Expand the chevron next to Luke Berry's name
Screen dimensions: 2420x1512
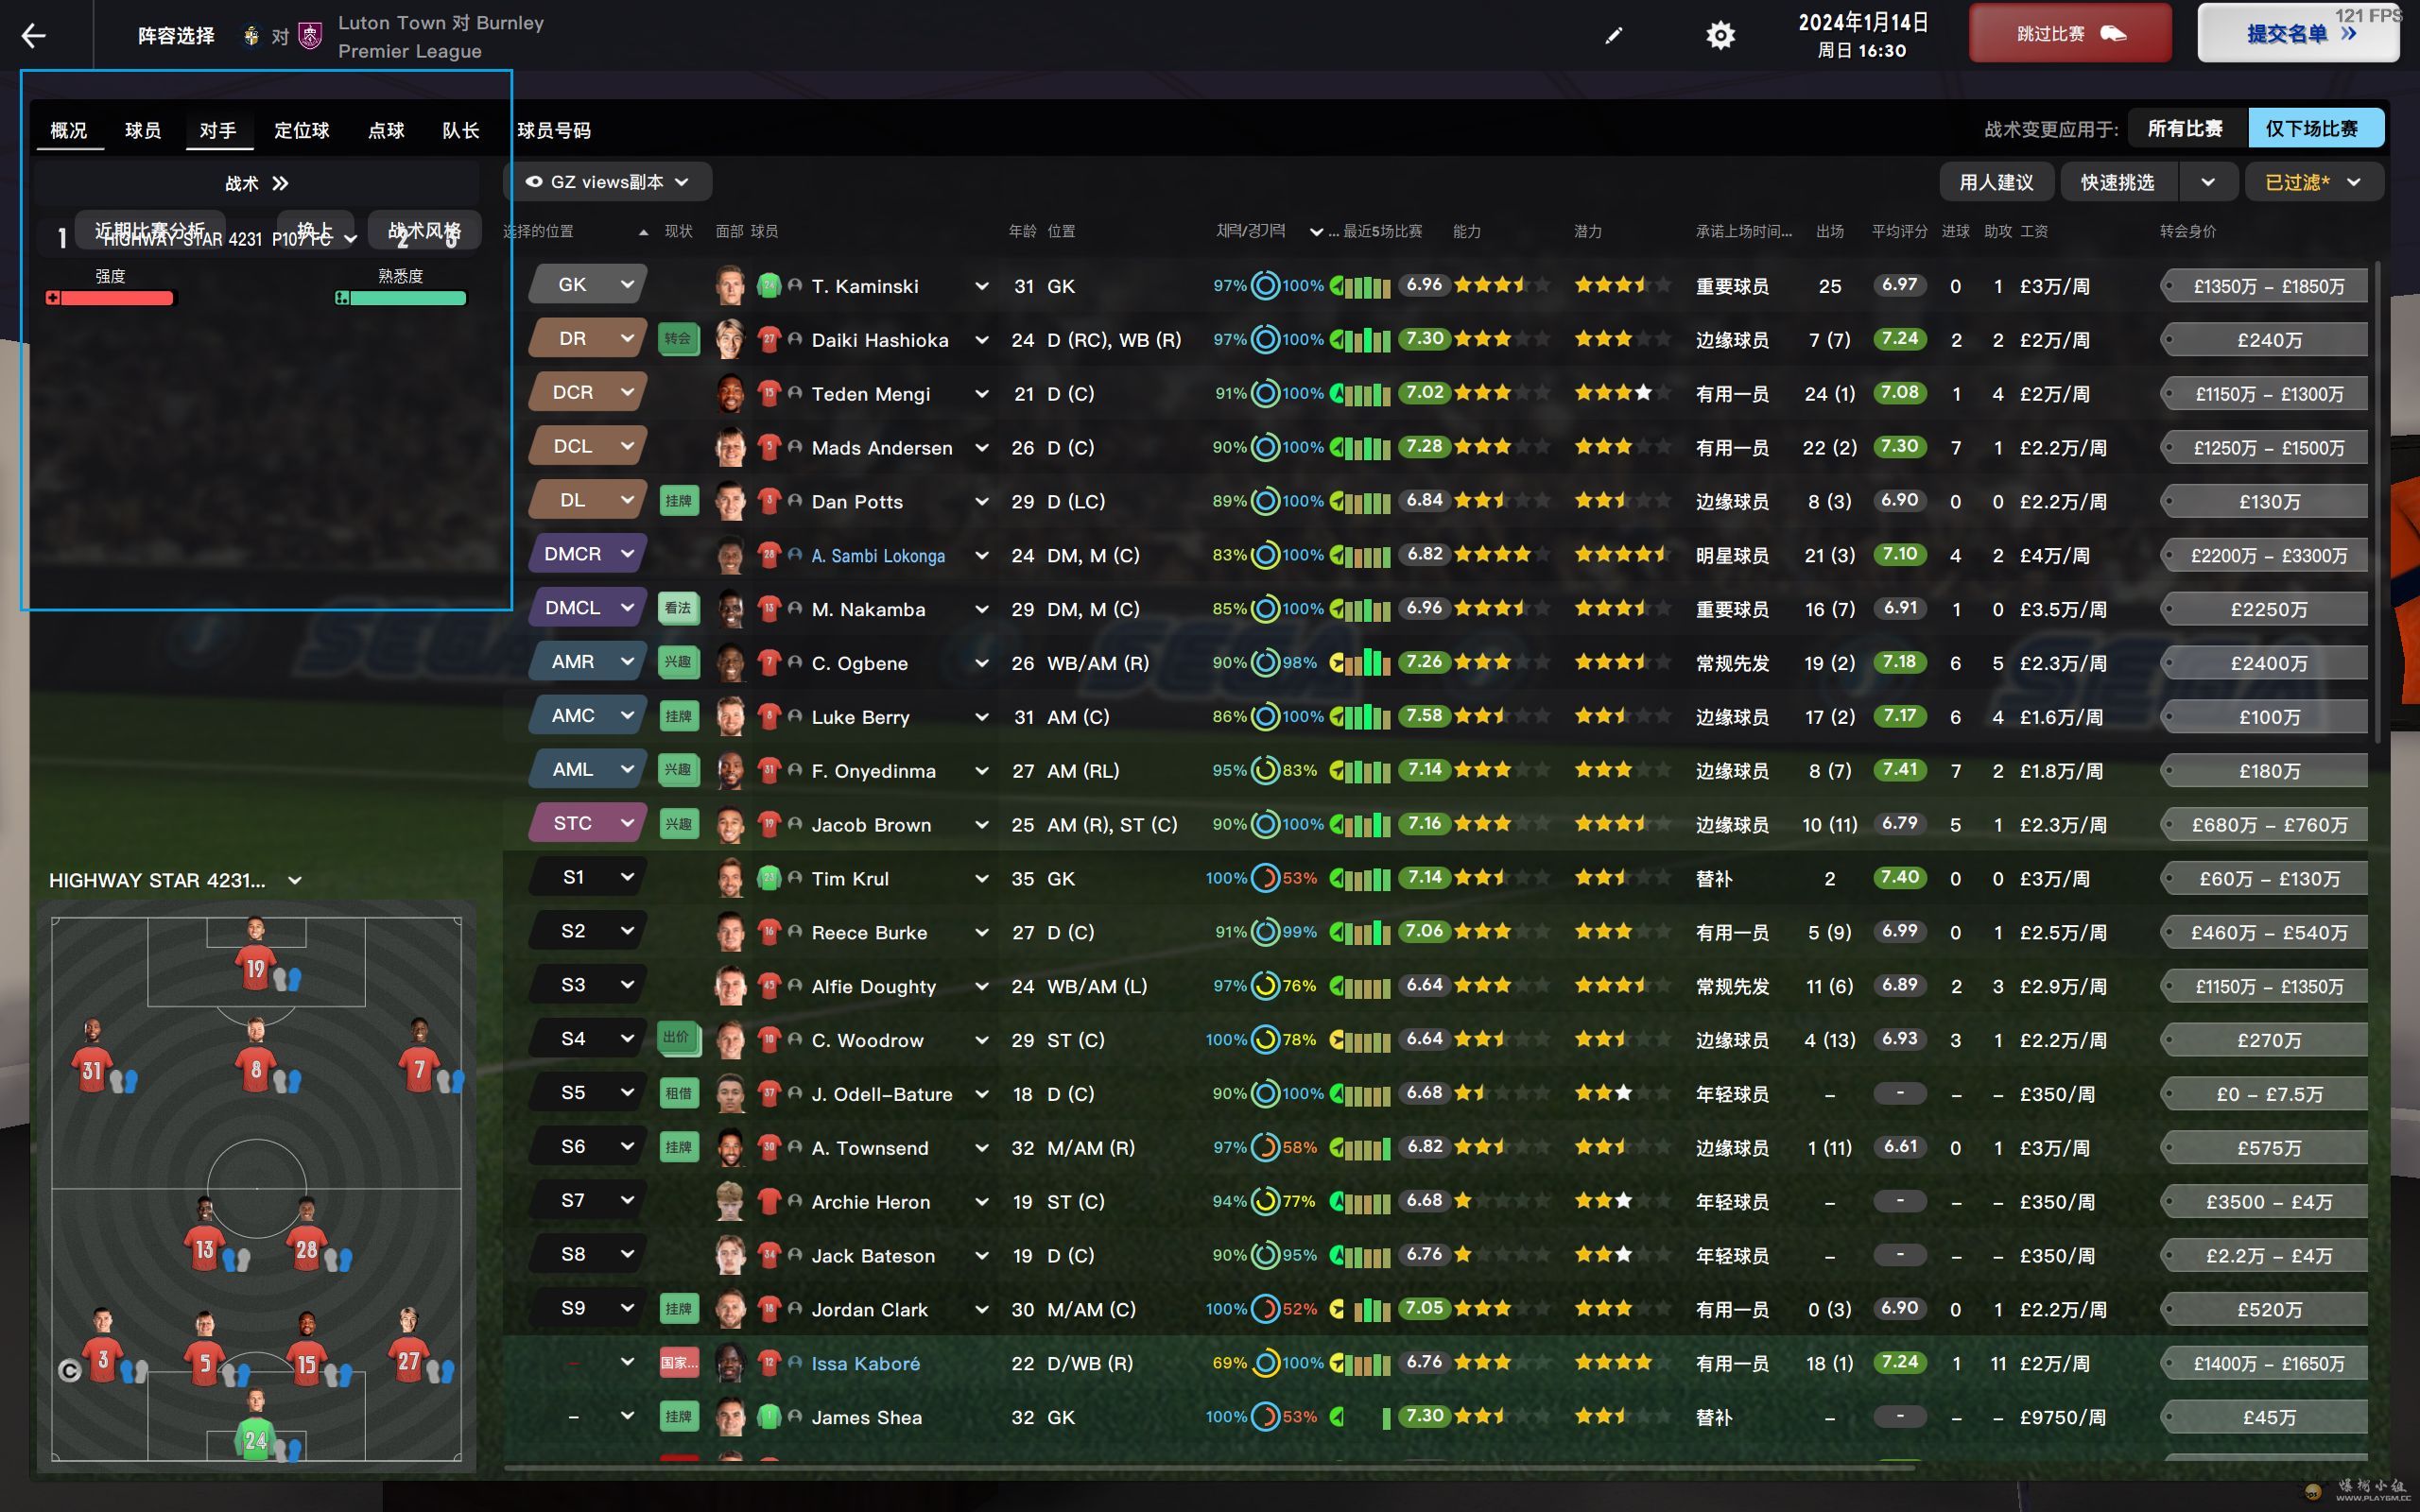click(981, 717)
